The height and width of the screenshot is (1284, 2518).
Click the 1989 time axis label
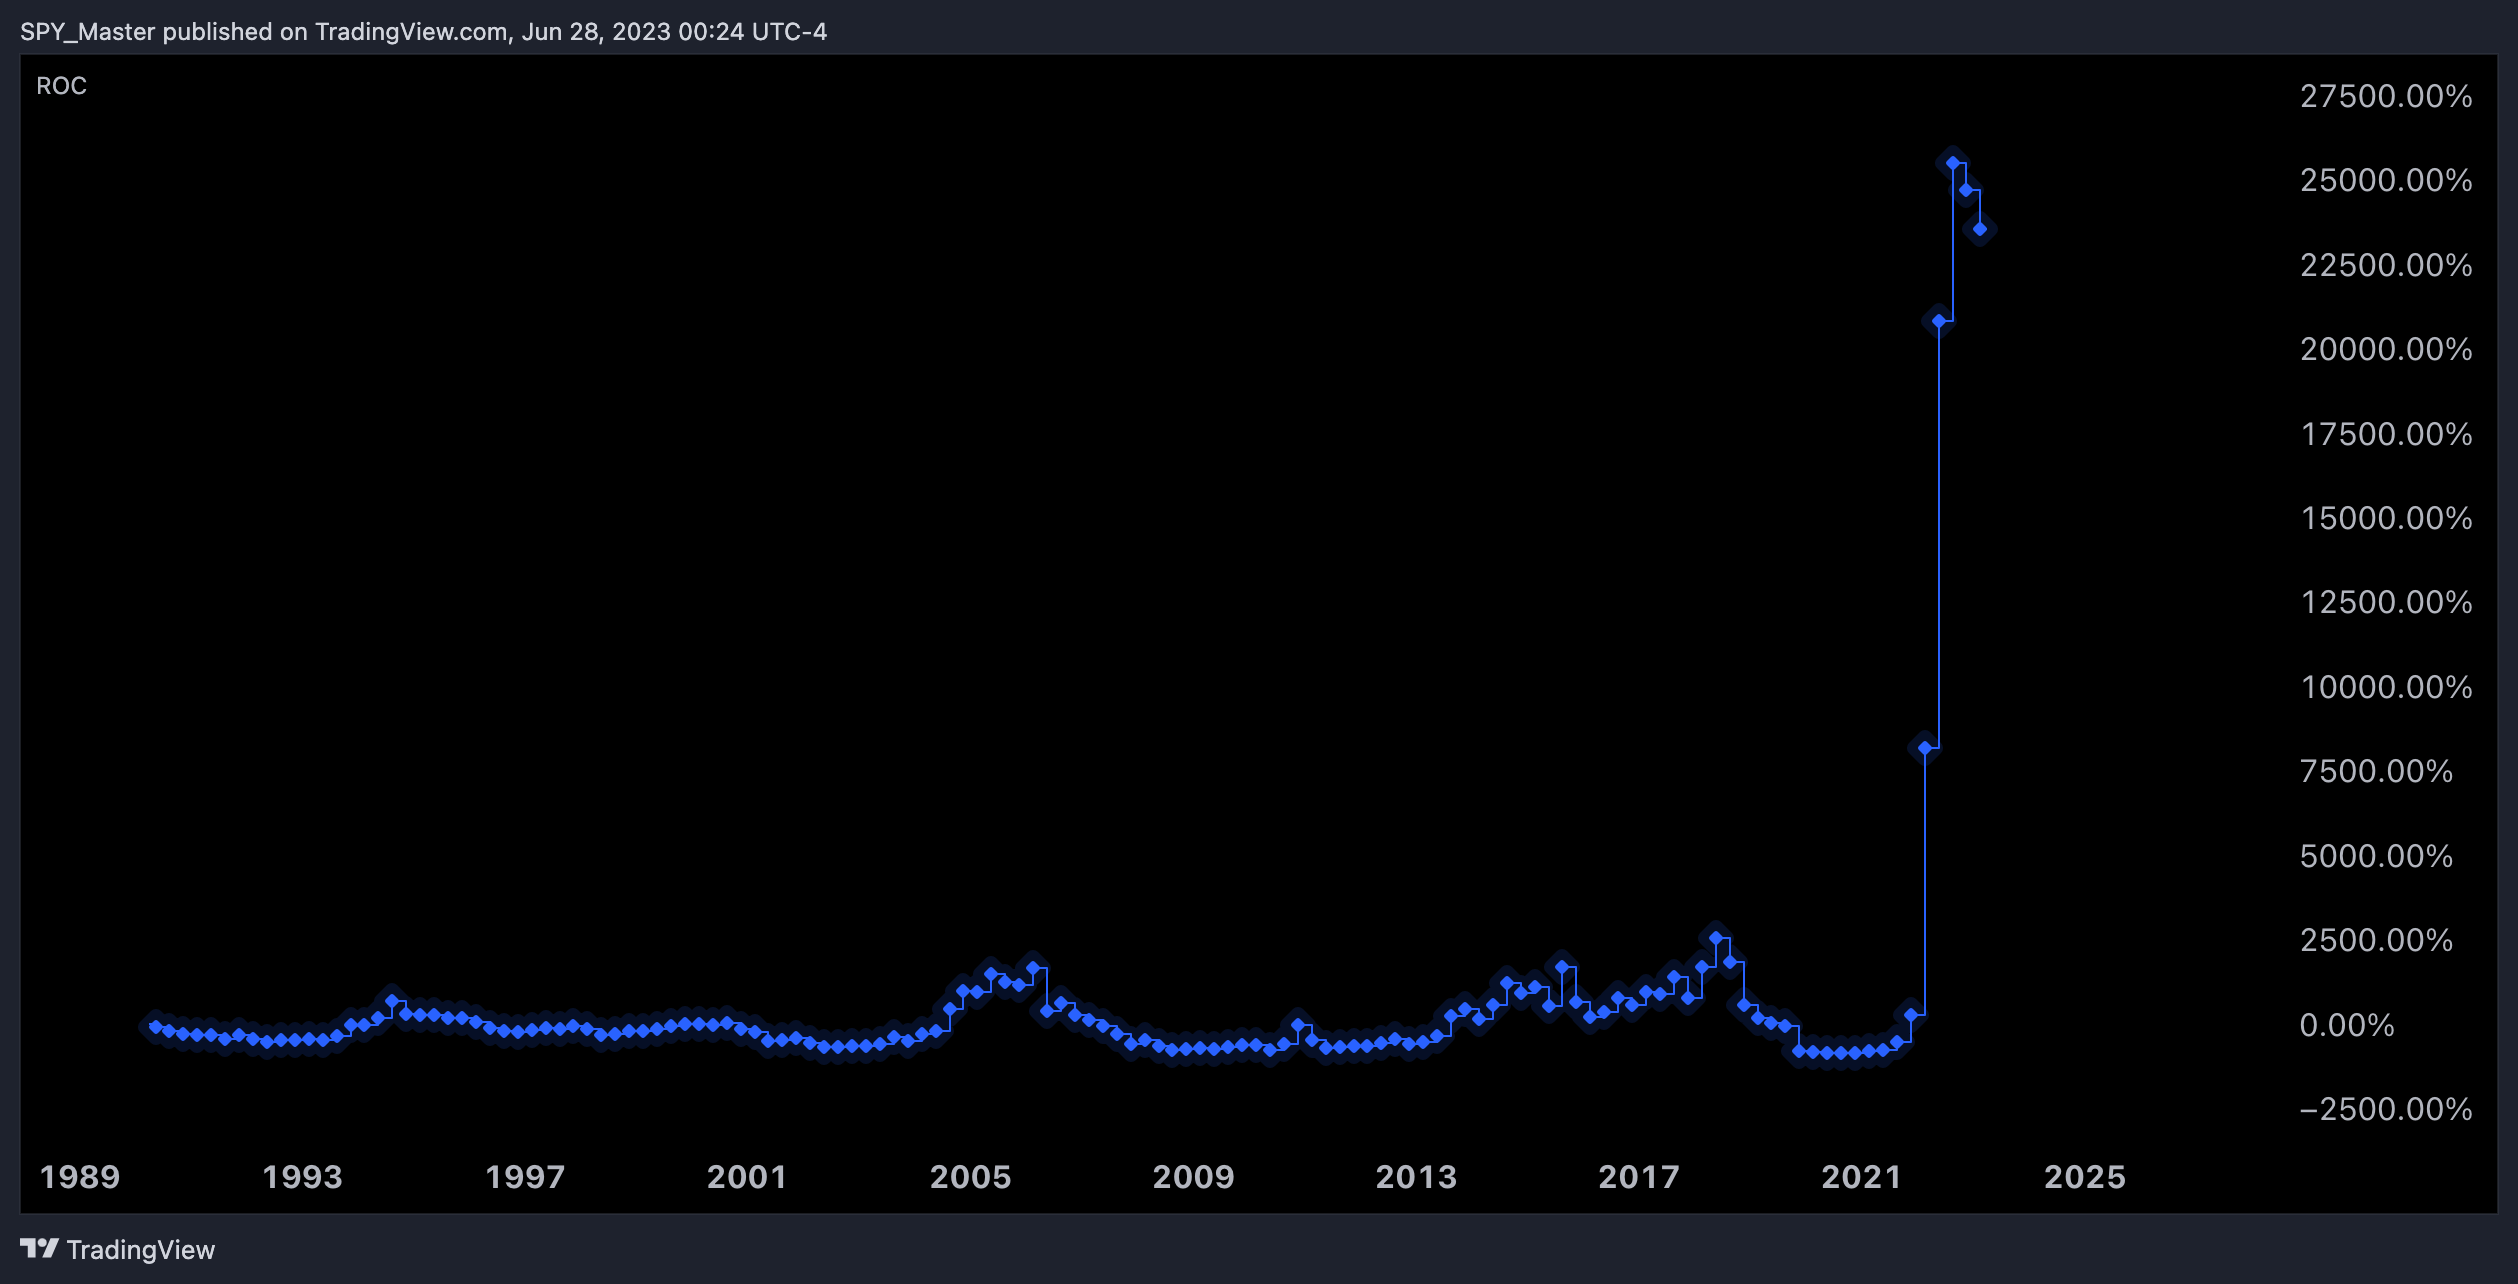[x=80, y=1177]
